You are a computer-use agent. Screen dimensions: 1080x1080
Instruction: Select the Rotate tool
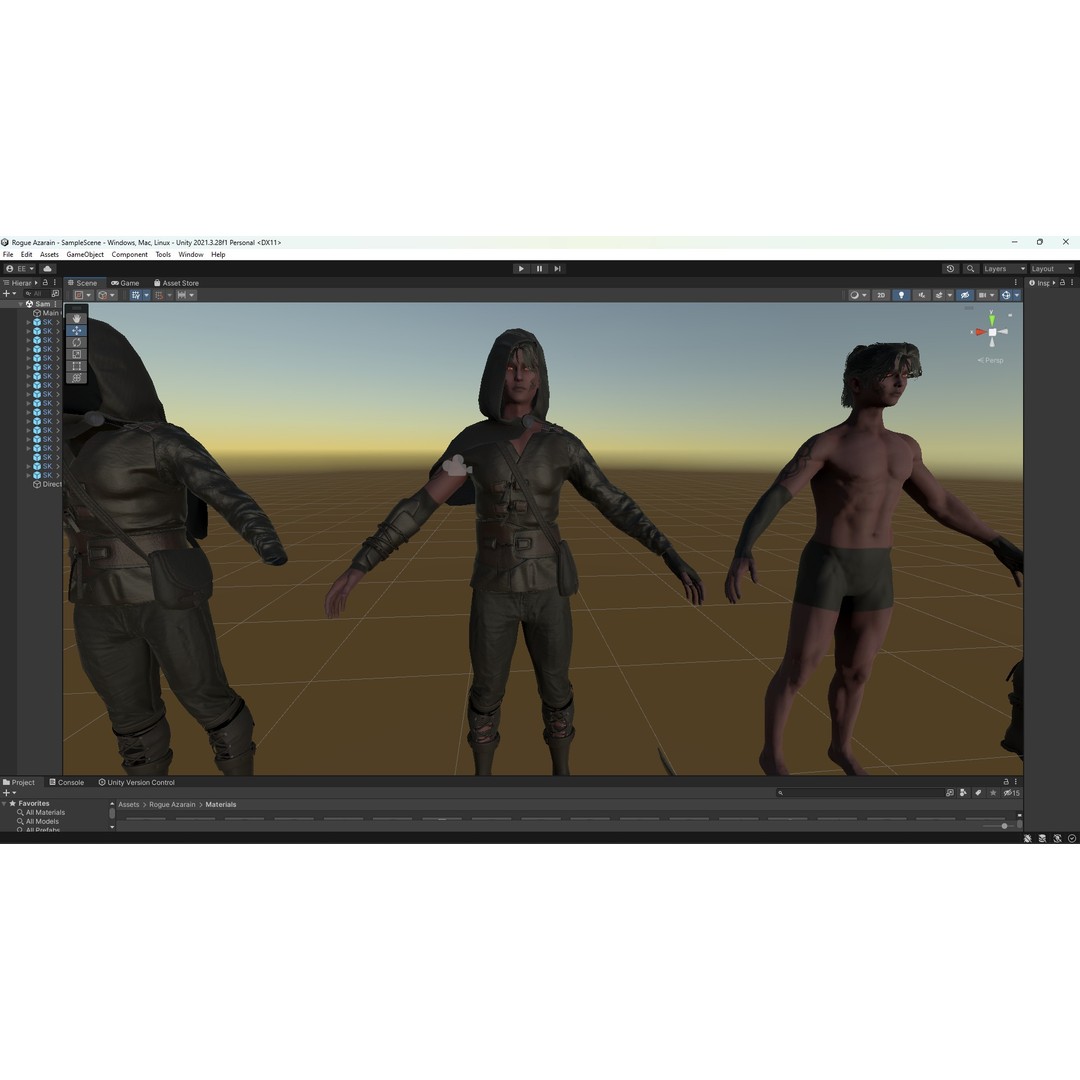[x=76, y=342]
